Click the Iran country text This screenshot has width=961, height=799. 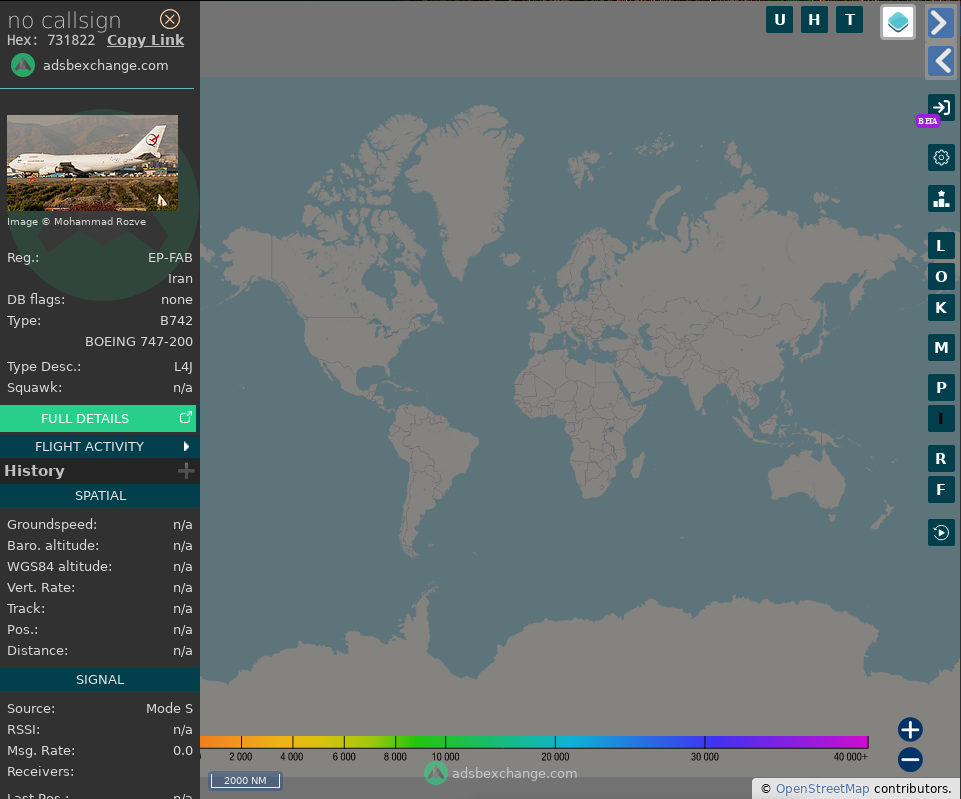click(180, 279)
